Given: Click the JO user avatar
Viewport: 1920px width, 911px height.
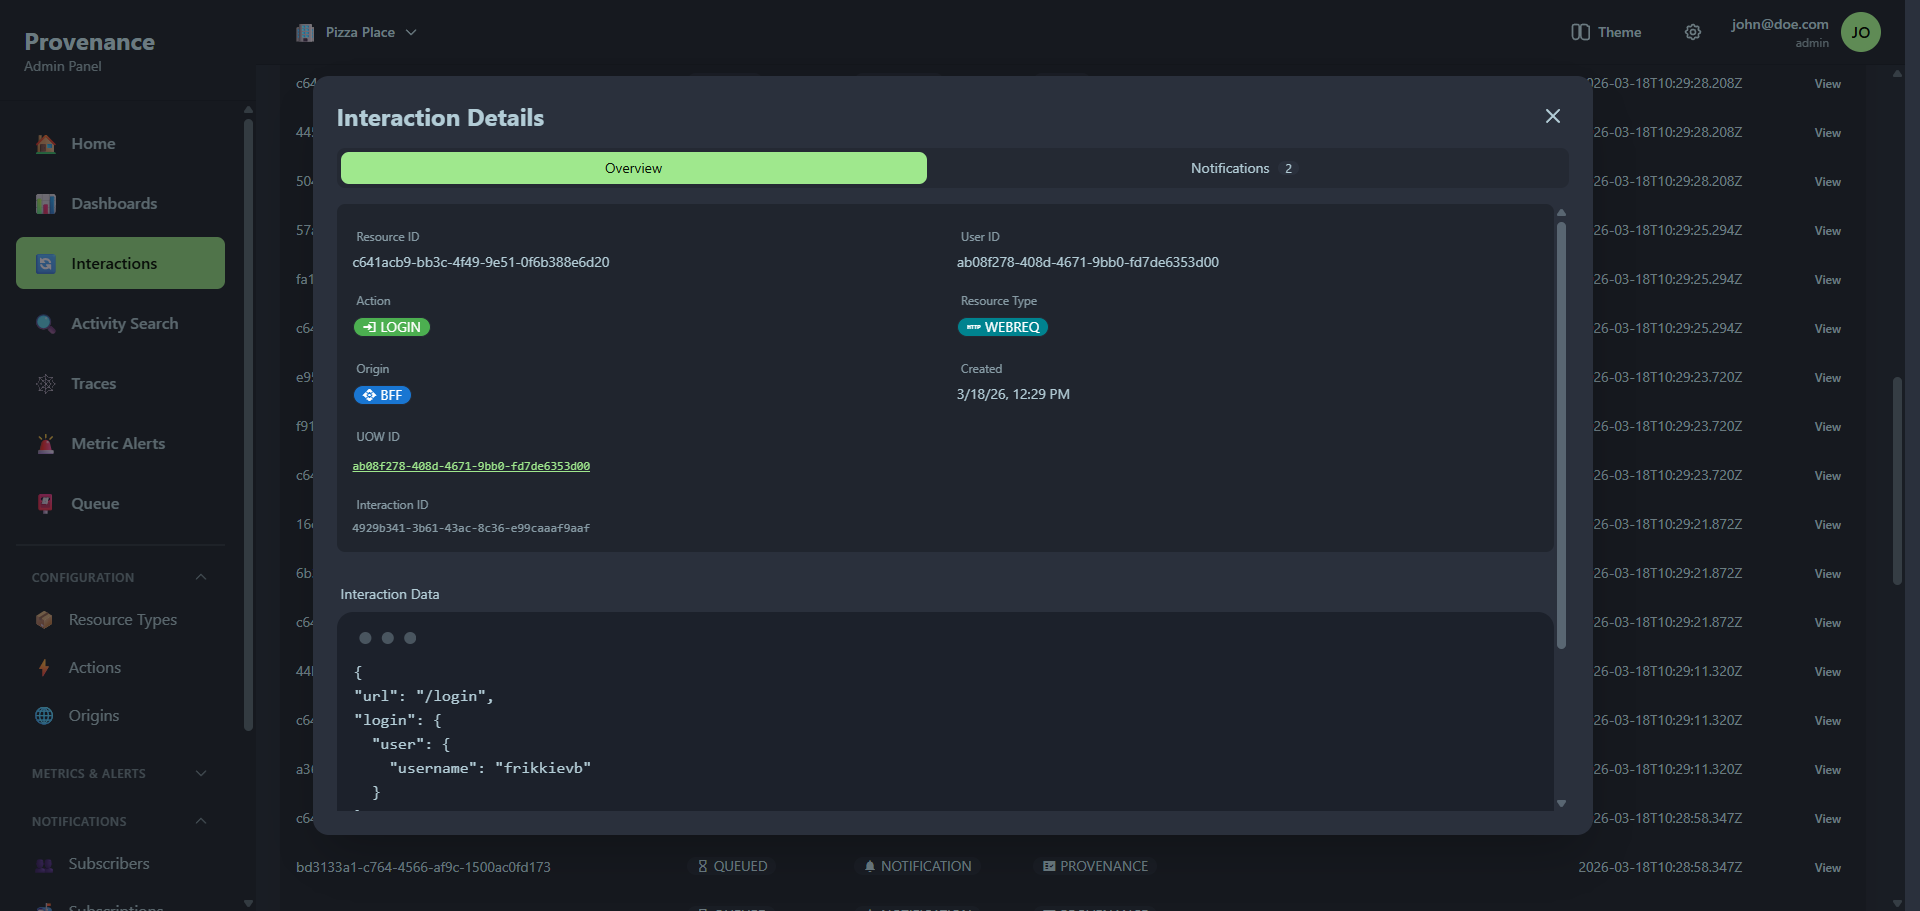Looking at the screenshot, I should (1860, 32).
